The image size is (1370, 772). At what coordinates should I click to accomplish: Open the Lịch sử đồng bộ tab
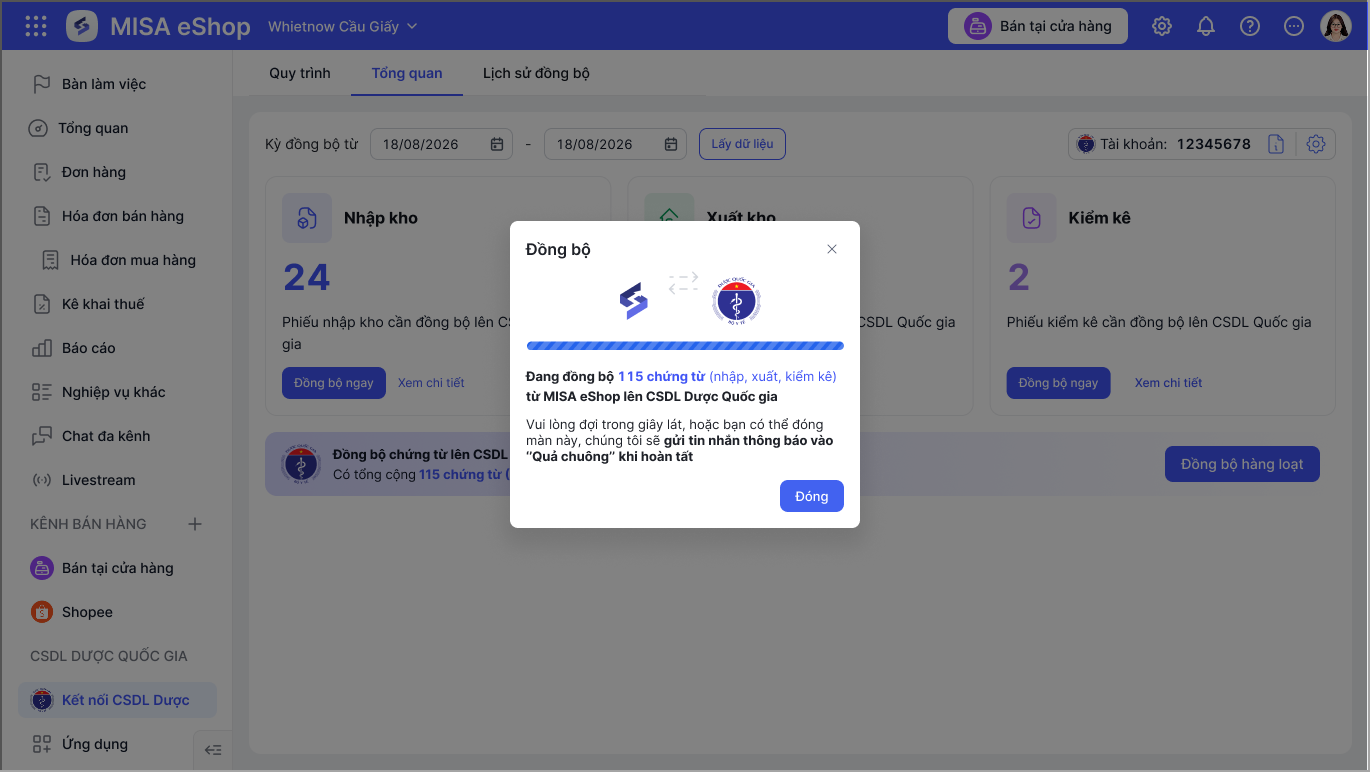point(536,73)
